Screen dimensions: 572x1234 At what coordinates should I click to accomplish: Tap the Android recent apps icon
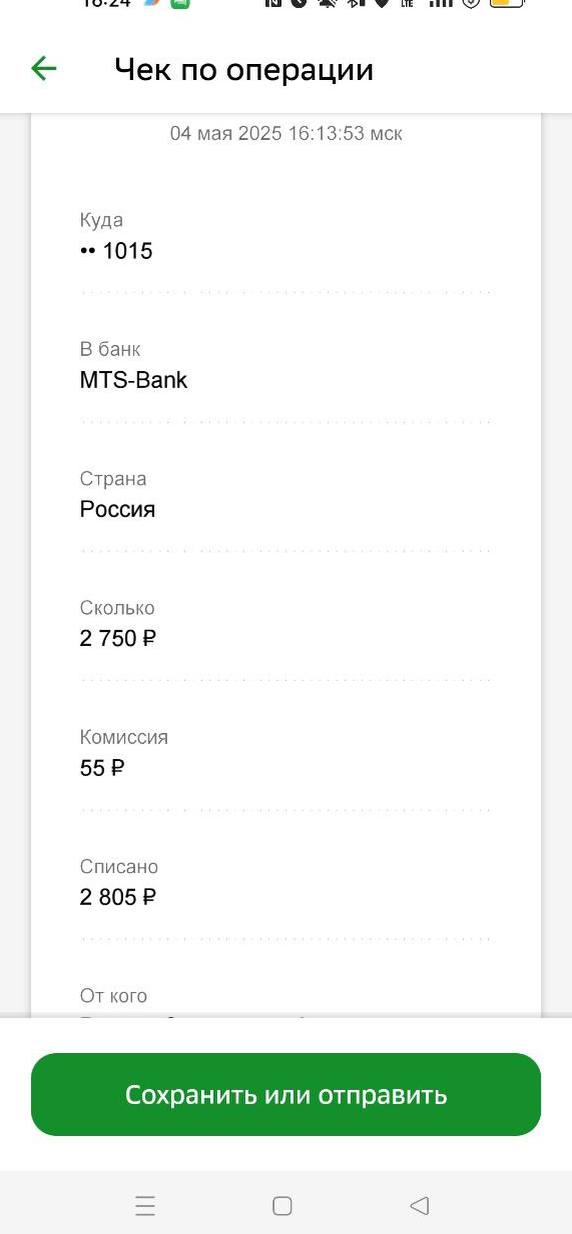pyautogui.click(x=145, y=1206)
